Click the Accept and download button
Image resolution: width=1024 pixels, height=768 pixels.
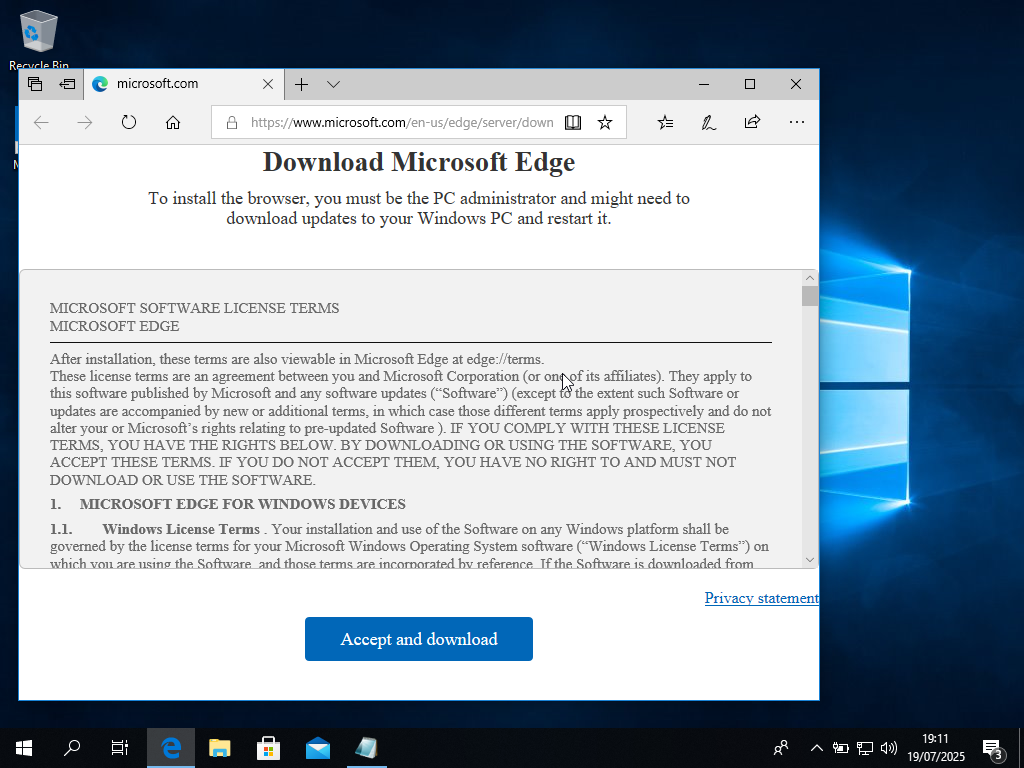[x=418, y=638]
